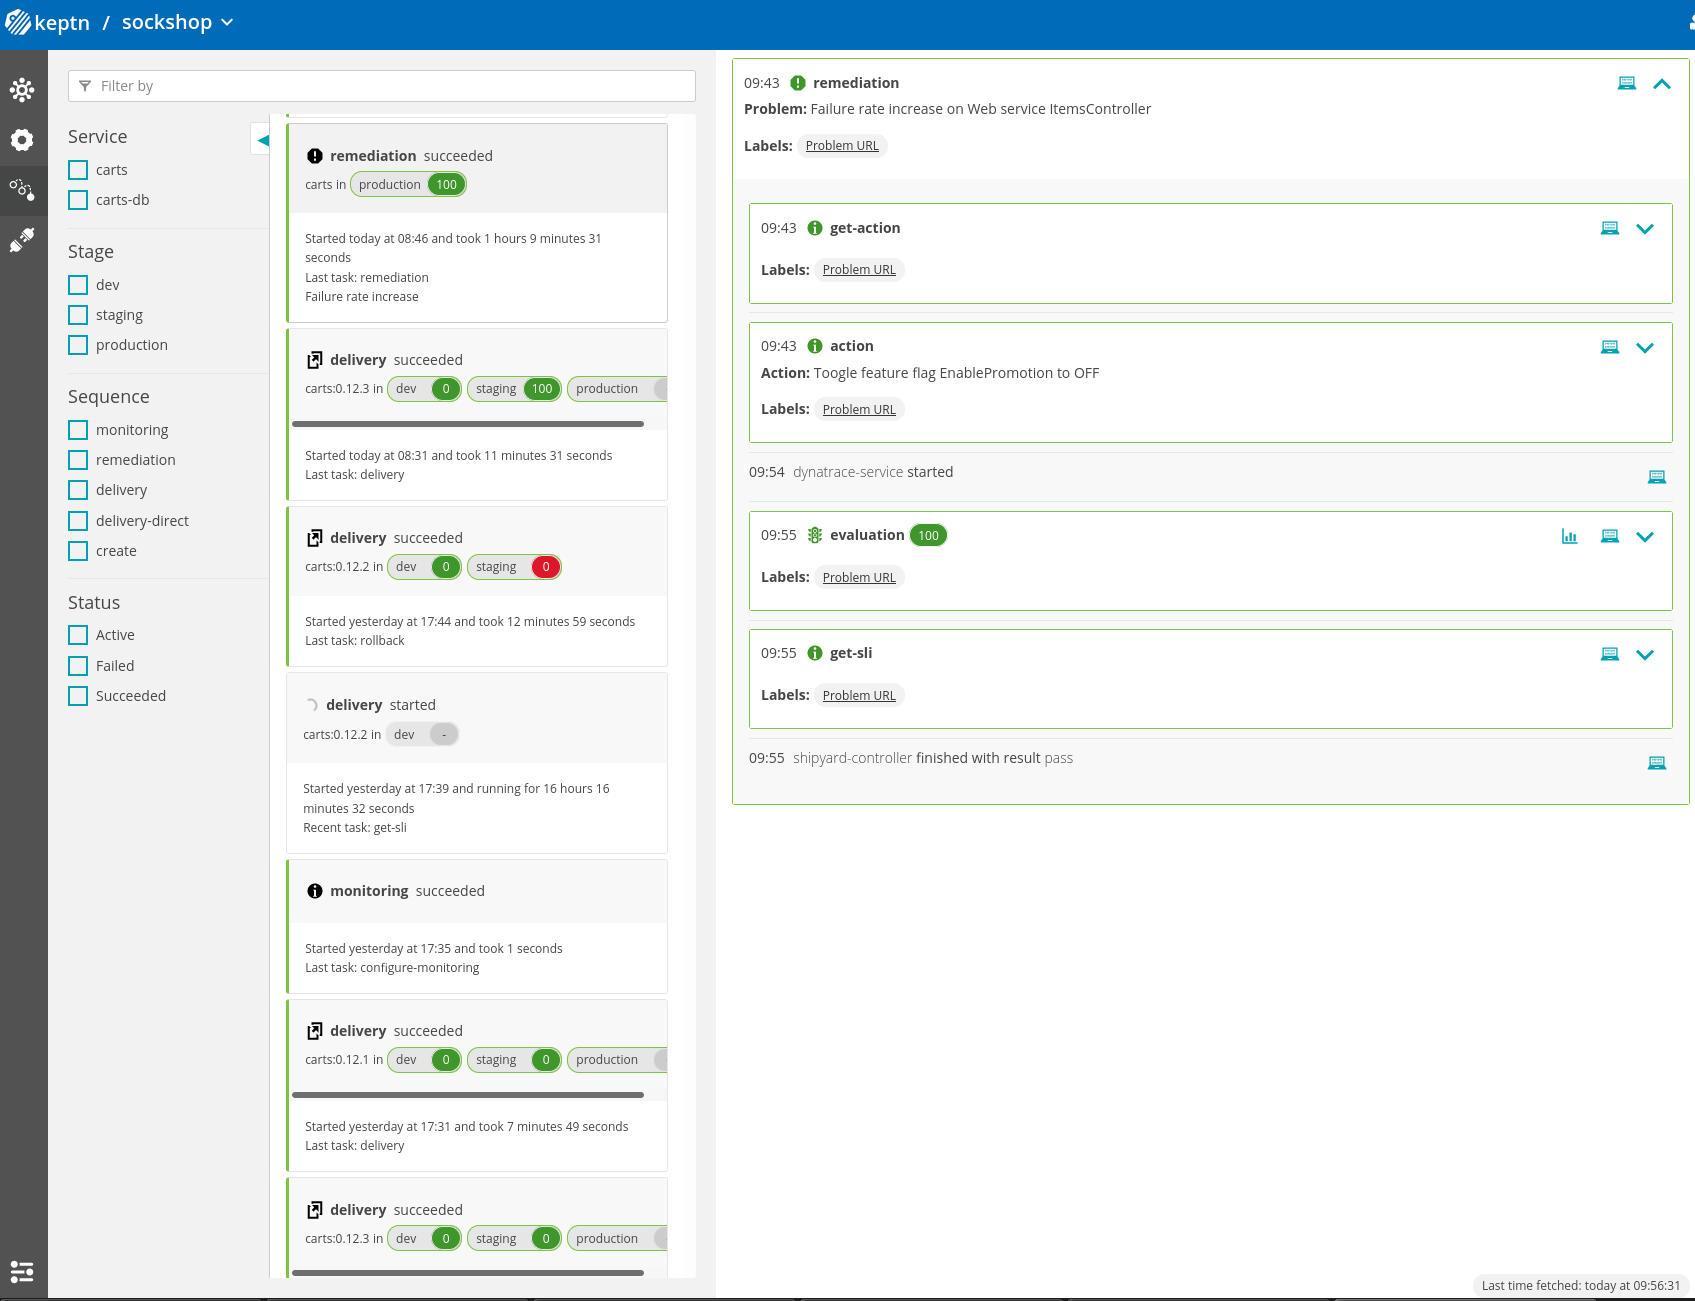Select the Active status filter
1695x1301 pixels.
coord(78,635)
